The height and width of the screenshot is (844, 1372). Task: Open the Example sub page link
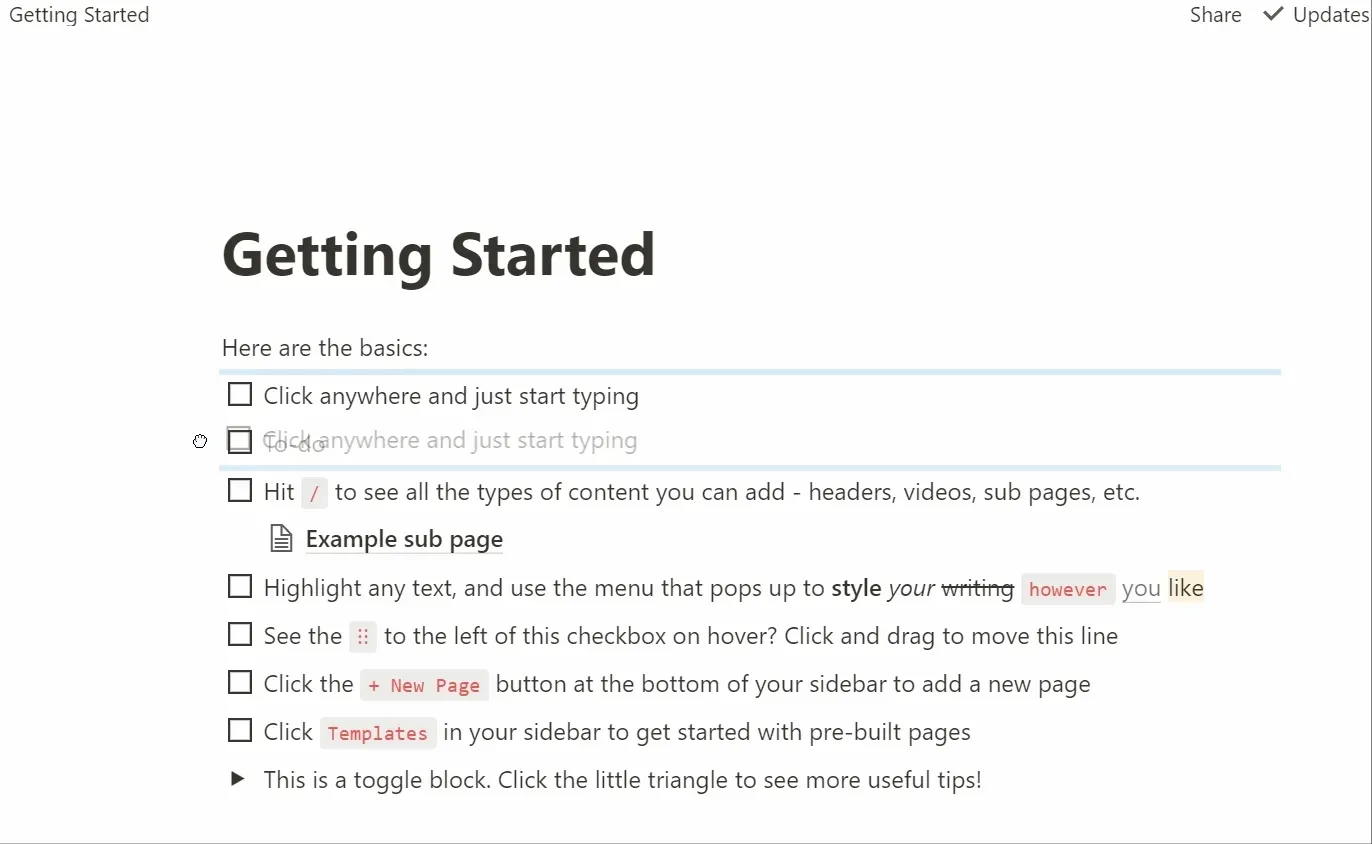point(404,540)
